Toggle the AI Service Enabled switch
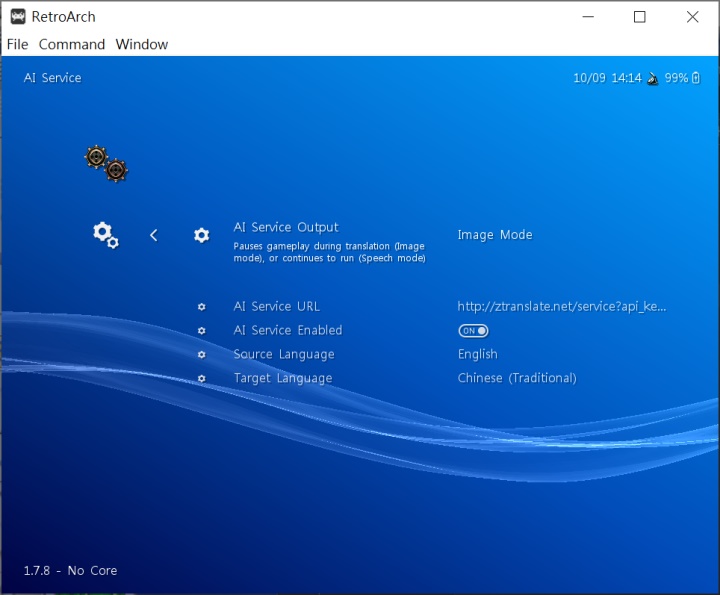 [473, 331]
